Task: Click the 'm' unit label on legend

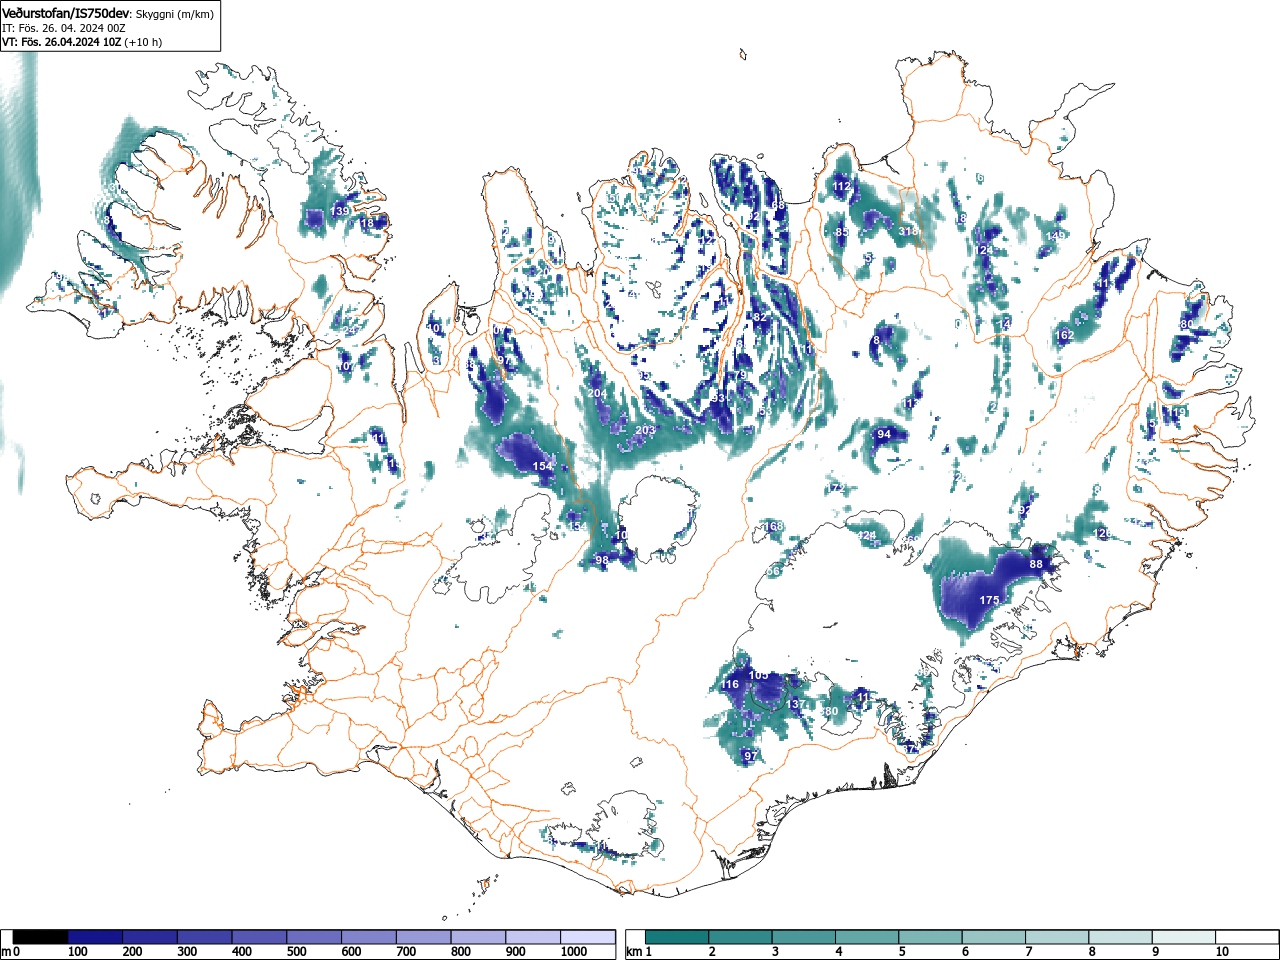Action: [6, 952]
